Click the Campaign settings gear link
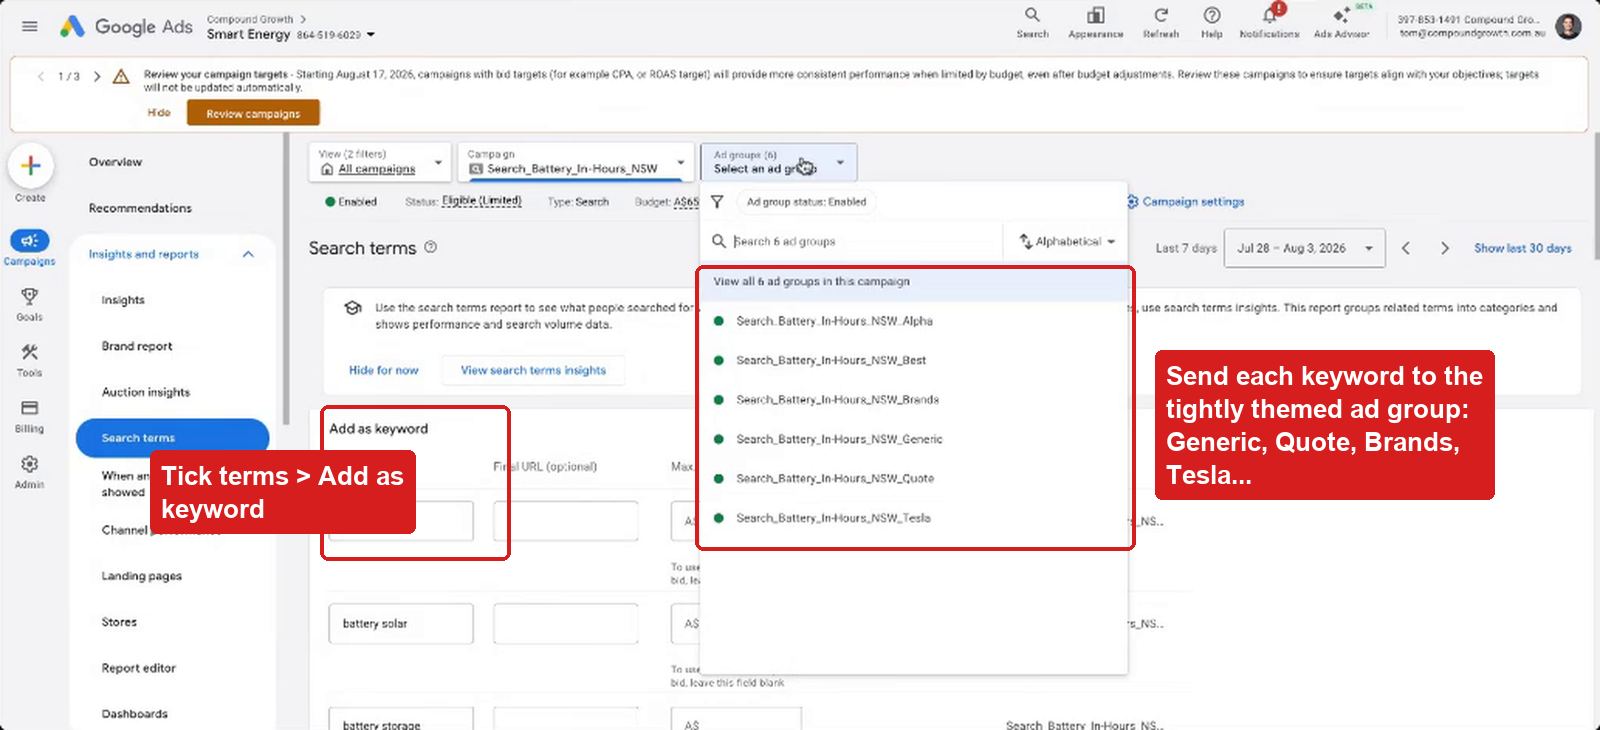The image size is (1600, 730). pos(1186,202)
